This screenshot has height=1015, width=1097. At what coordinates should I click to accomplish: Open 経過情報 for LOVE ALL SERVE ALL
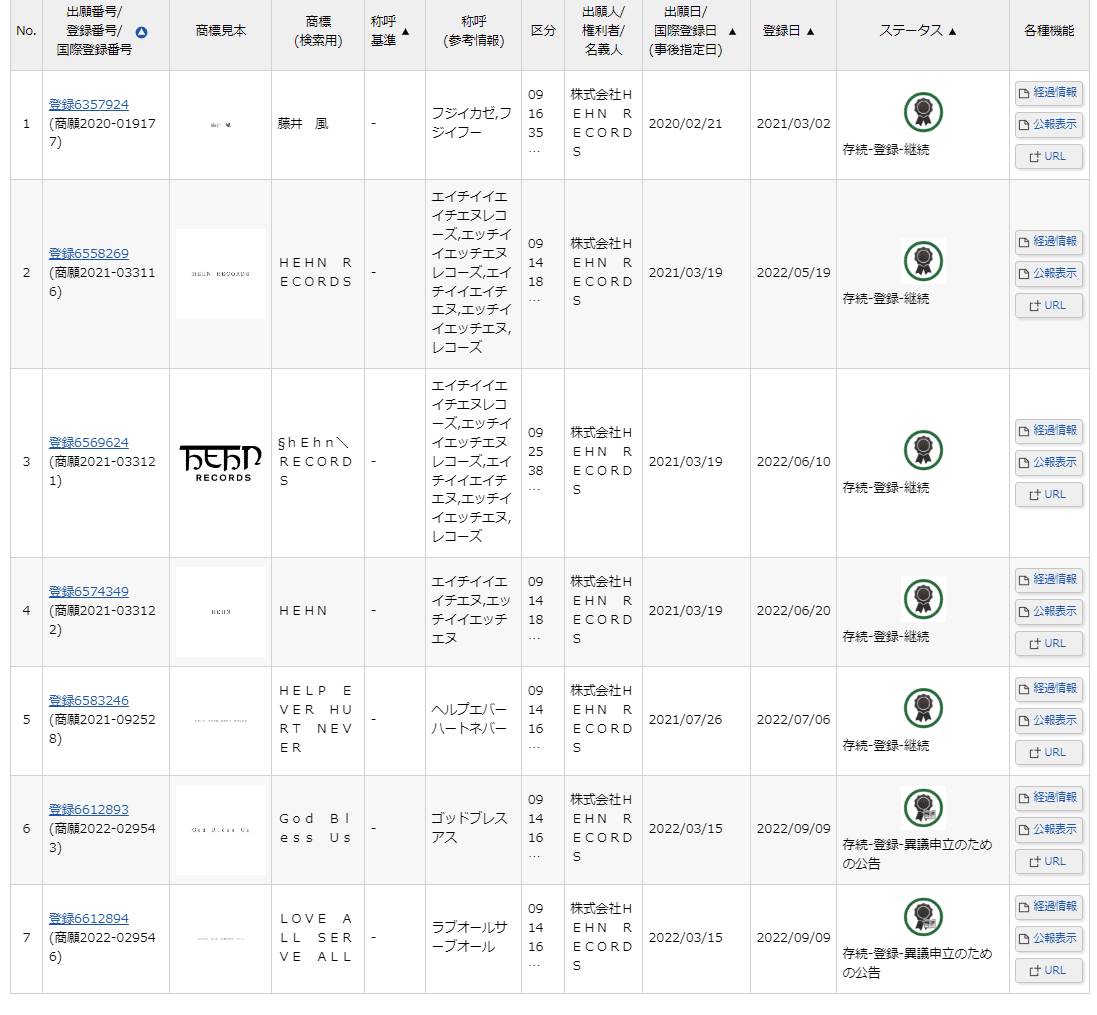[1049, 907]
